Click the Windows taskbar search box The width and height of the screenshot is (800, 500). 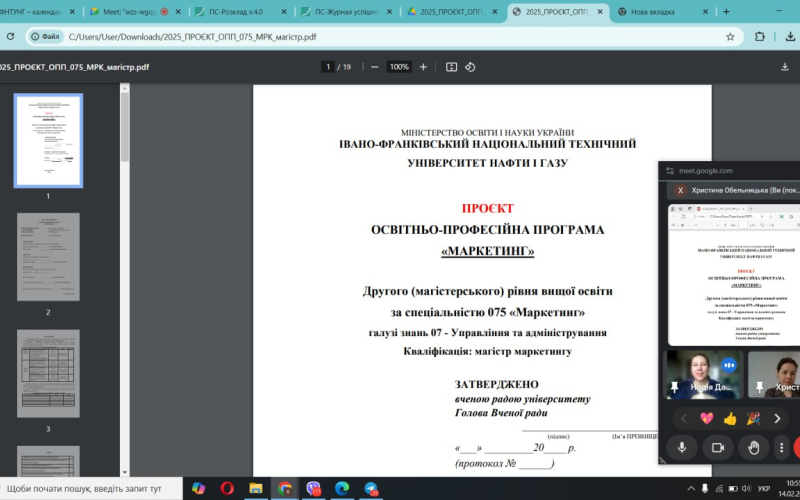(90, 488)
